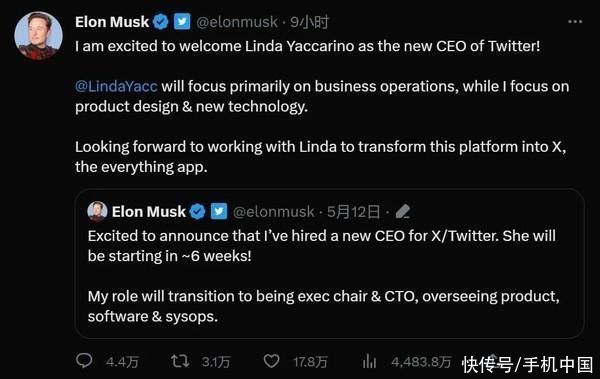
Task: Click the retweet arrows icon
Action: click(180, 361)
